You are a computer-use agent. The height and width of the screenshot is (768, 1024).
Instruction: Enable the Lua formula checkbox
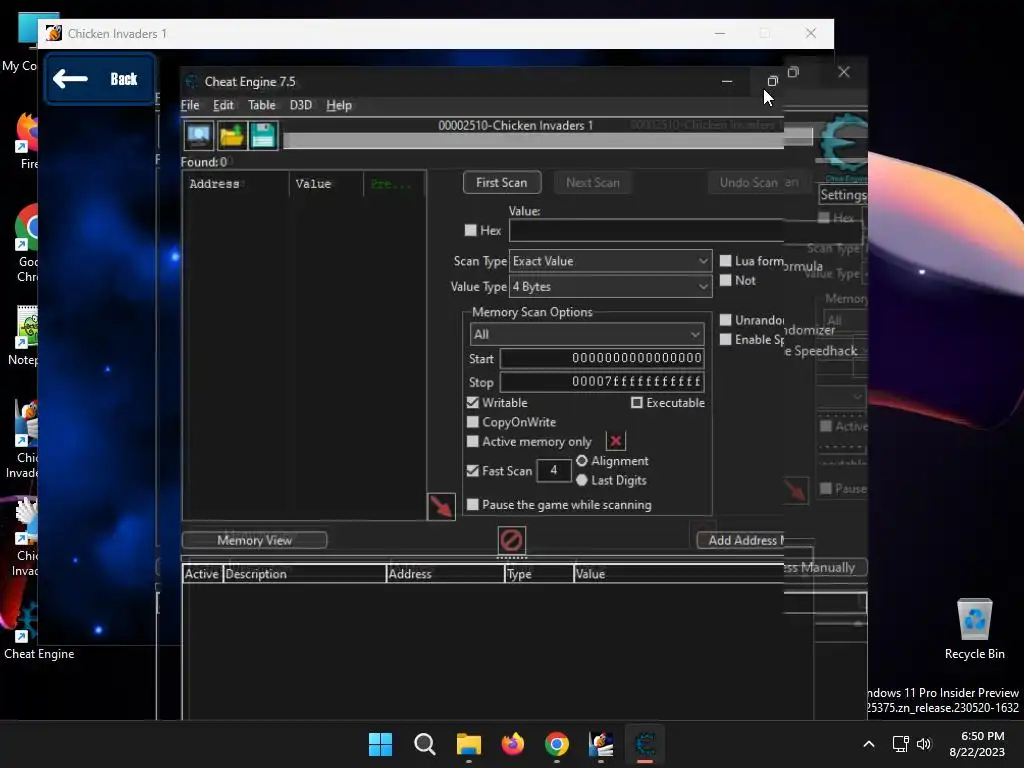[725, 261]
